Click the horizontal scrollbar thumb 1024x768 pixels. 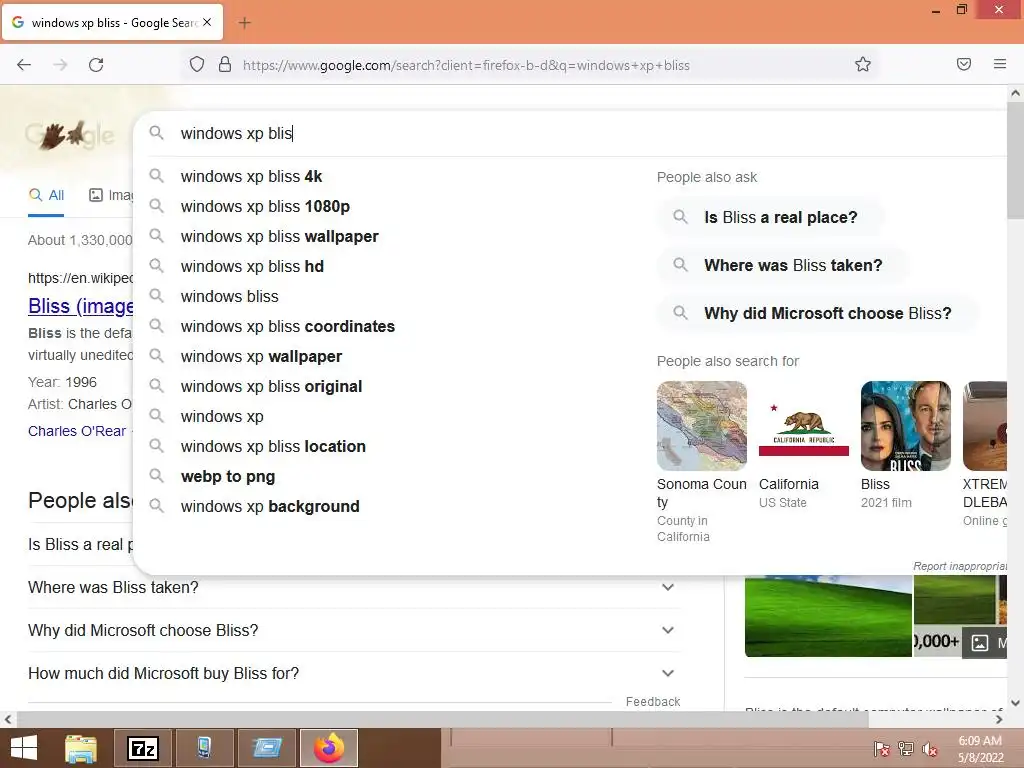(x=442, y=719)
